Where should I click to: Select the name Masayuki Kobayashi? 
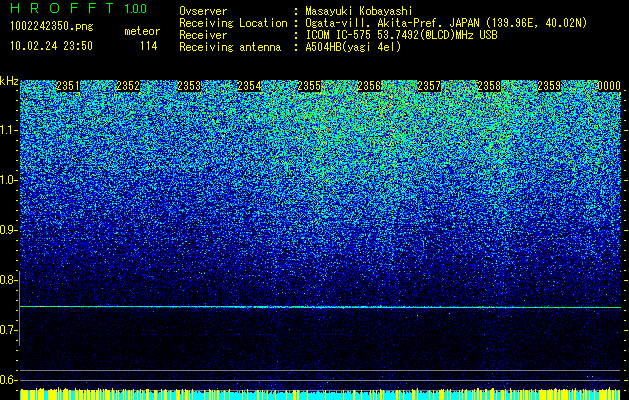click(358, 11)
